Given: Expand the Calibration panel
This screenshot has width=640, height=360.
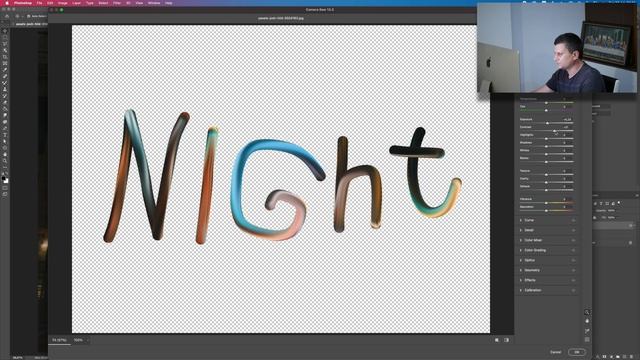Looking at the screenshot, I should click(x=521, y=290).
